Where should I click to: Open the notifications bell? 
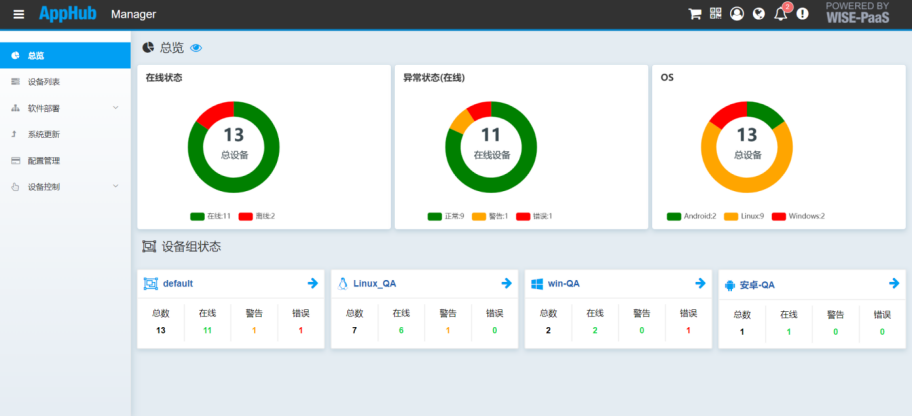(781, 14)
